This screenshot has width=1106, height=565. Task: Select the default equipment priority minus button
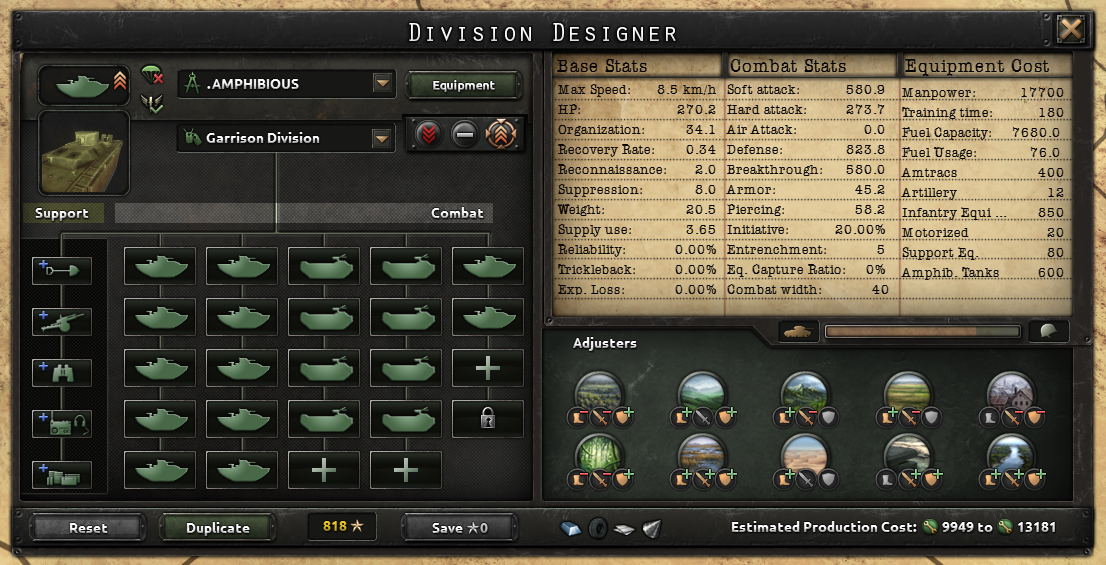click(463, 134)
